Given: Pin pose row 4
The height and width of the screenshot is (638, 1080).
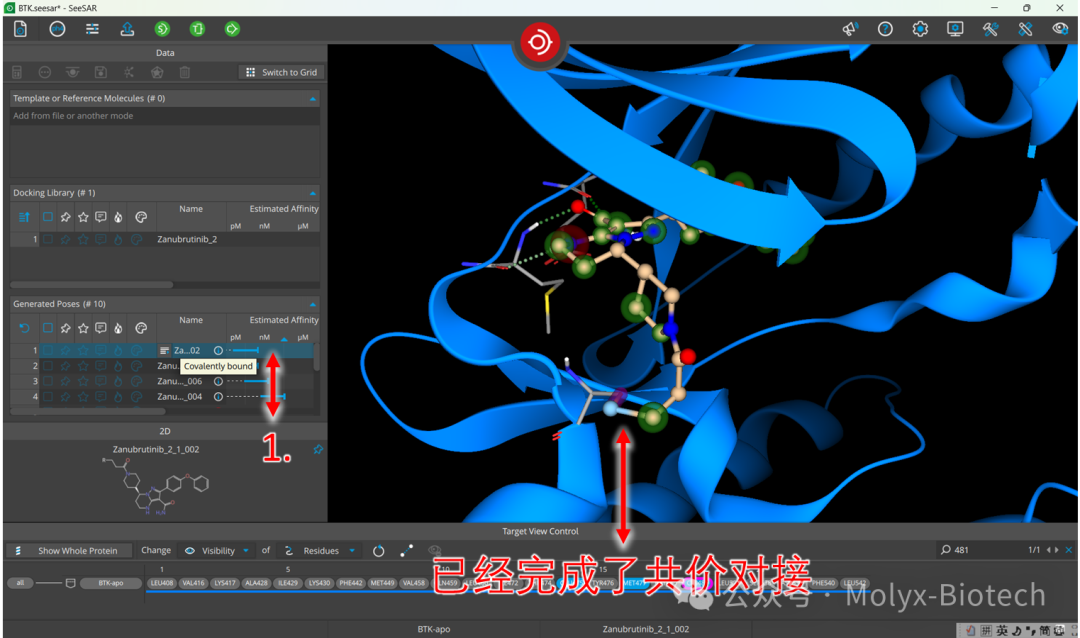Looking at the screenshot, I should coord(65,396).
